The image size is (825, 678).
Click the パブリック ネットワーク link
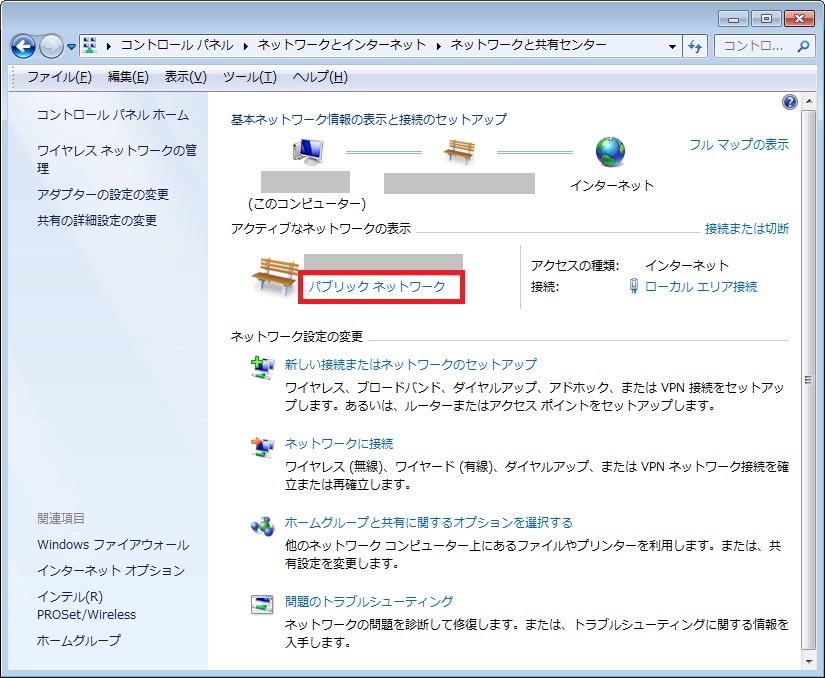click(x=377, y=287)
